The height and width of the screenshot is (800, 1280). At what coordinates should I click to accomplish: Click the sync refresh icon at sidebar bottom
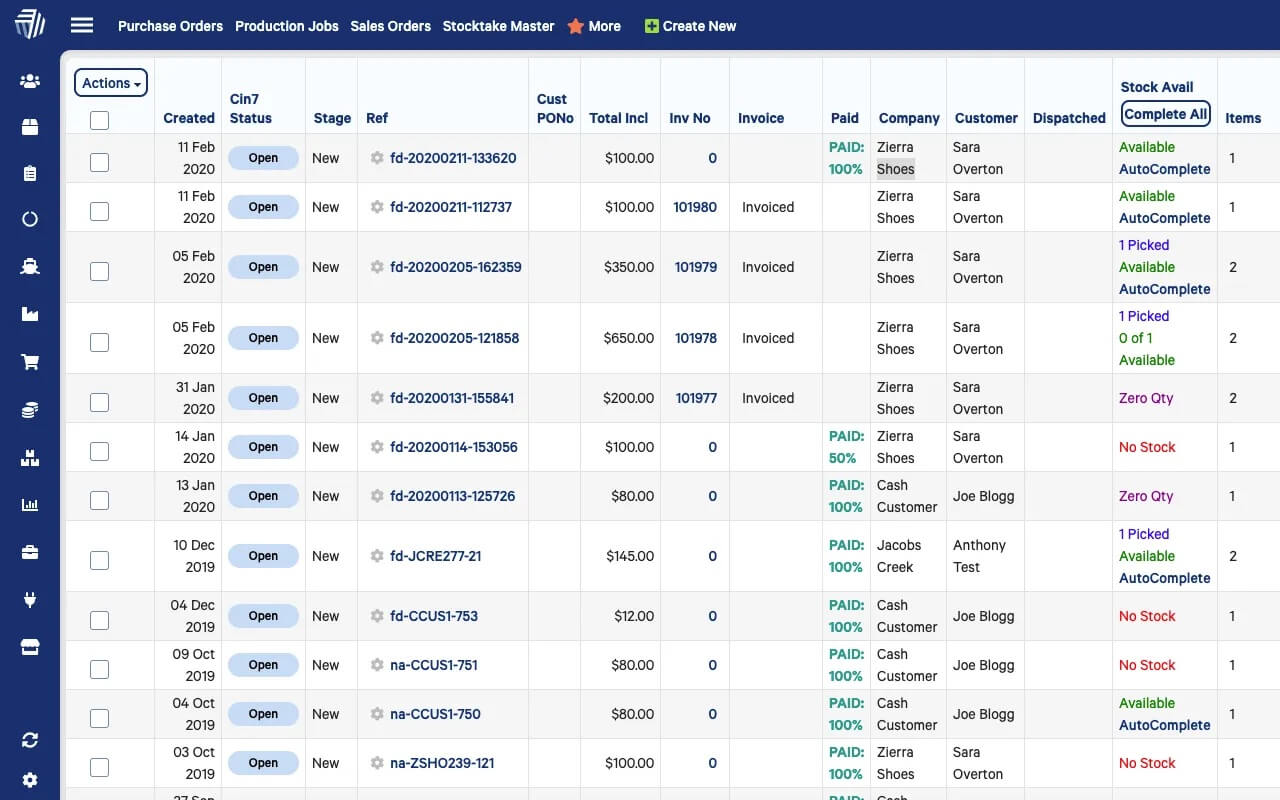point(30,740)
